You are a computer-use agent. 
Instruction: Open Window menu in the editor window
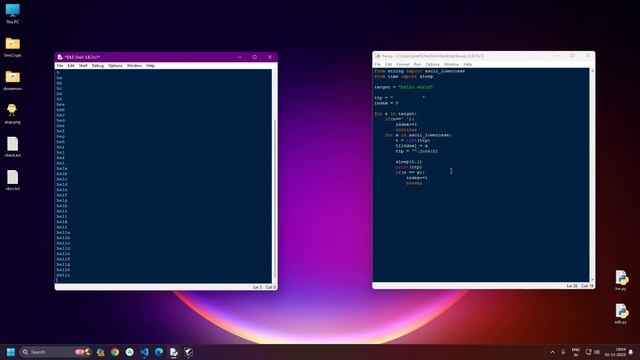click(x=451, y=64)
